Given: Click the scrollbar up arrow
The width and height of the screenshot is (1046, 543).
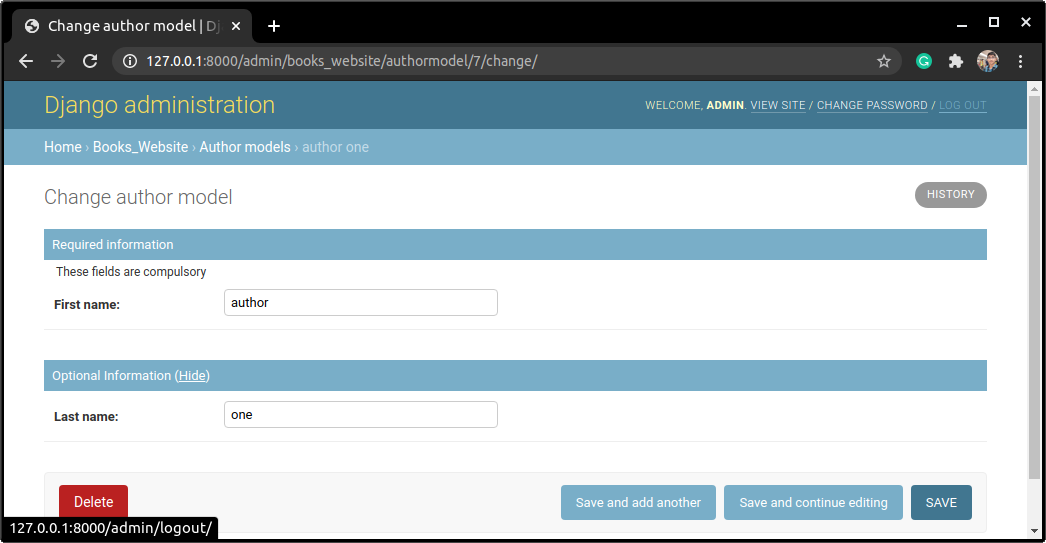Looking at the screenshot, I should (1035, 88).
